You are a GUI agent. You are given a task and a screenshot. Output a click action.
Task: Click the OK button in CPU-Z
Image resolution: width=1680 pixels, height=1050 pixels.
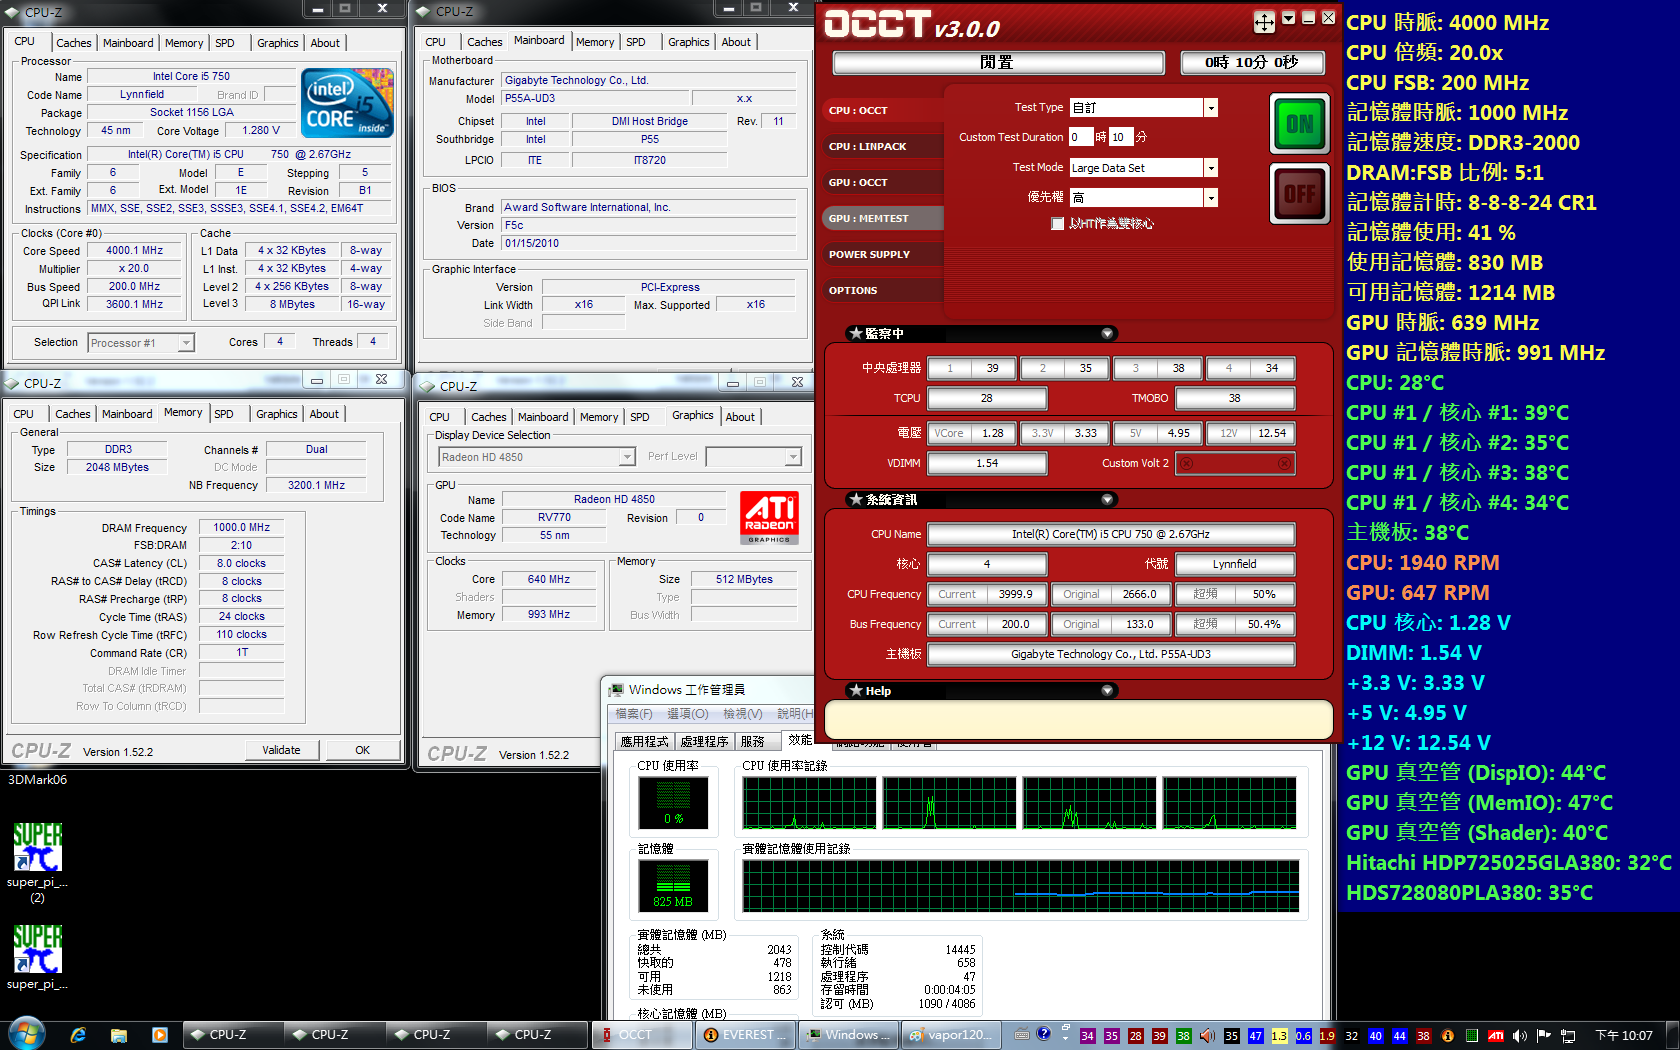click(x=362, y=750)
